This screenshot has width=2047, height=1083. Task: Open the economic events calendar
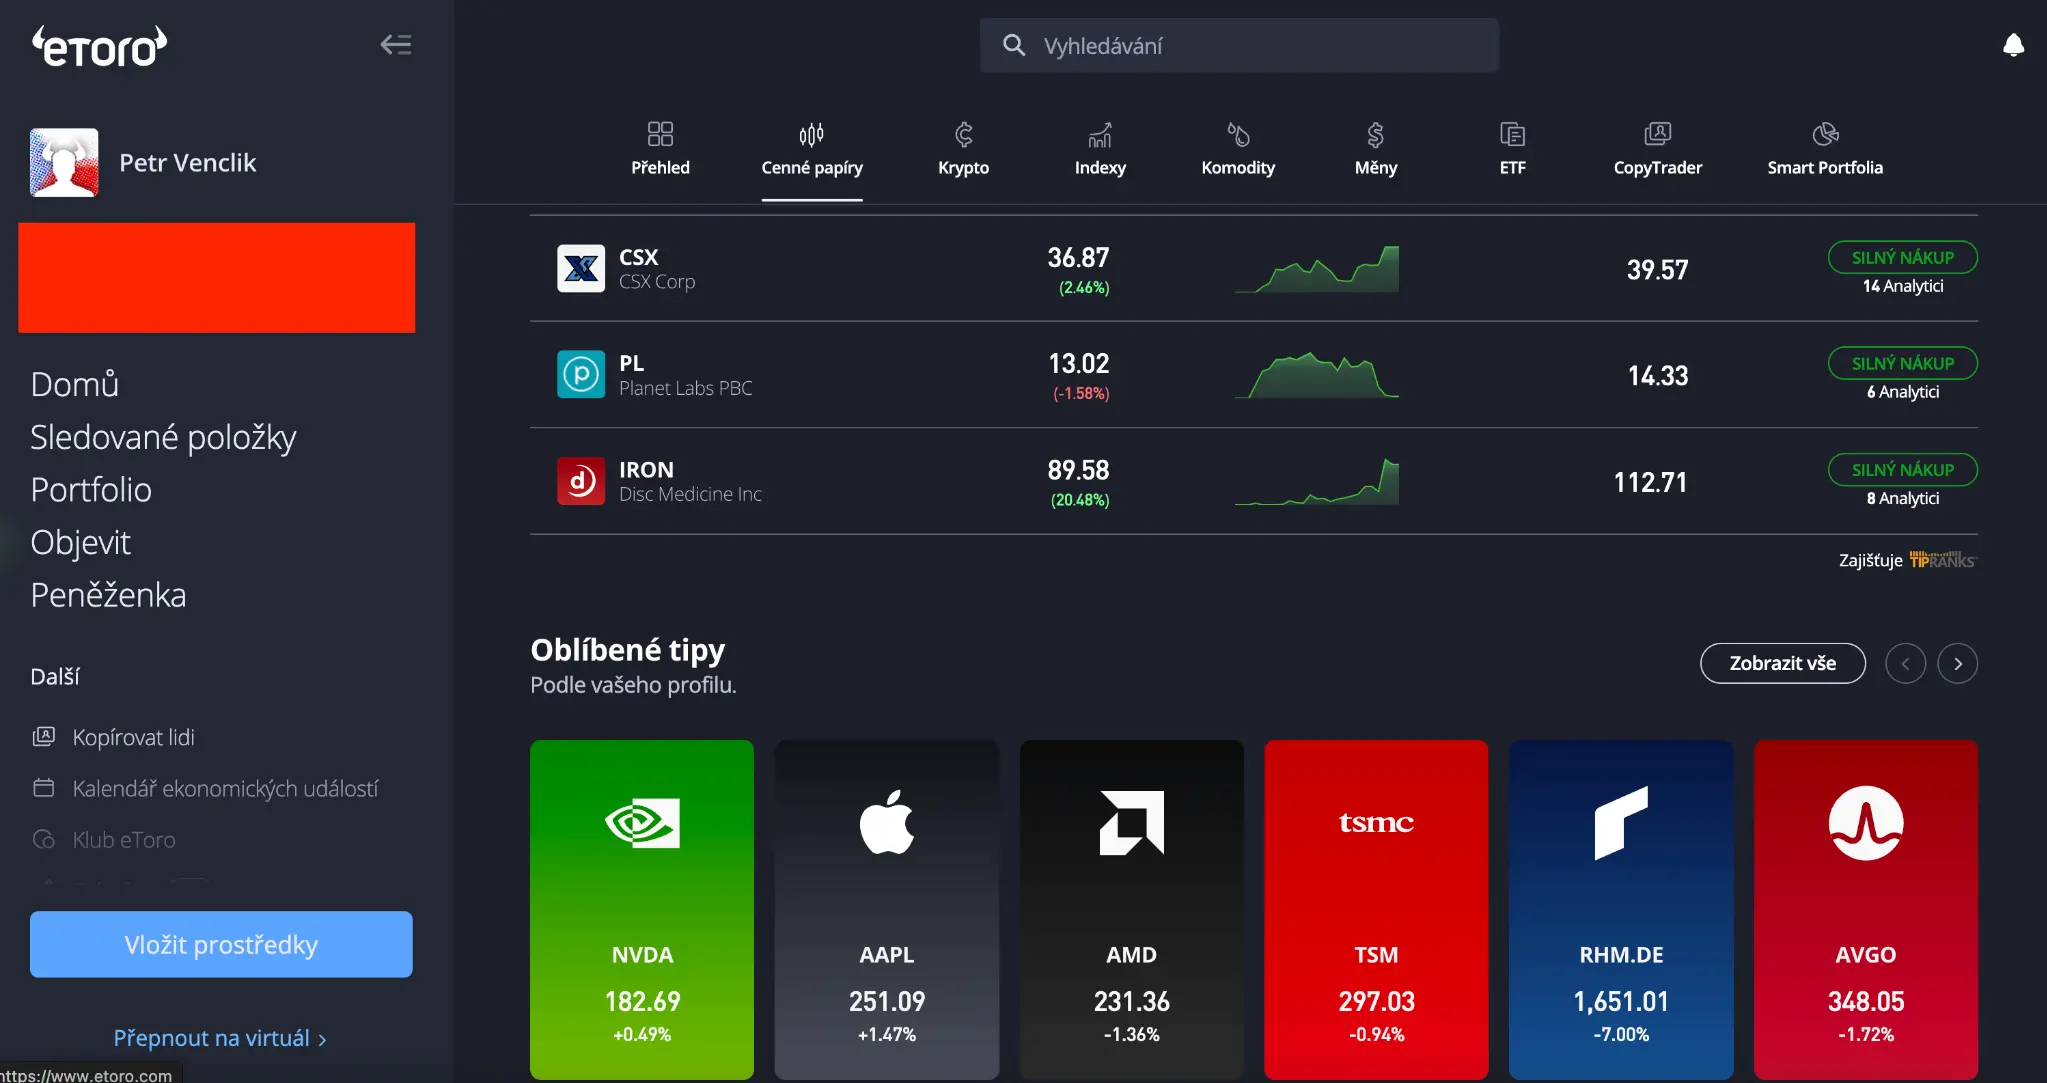(225, 788)
